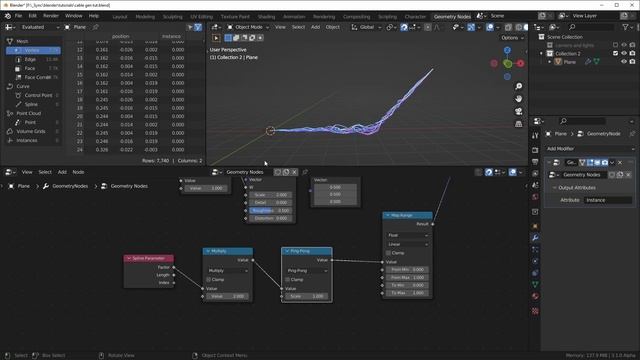Image resolution: width=640 pixels, height=360 pixels.
Task: Switch perspective/orthographic grid icon in viewport
Action: point(518,124)
